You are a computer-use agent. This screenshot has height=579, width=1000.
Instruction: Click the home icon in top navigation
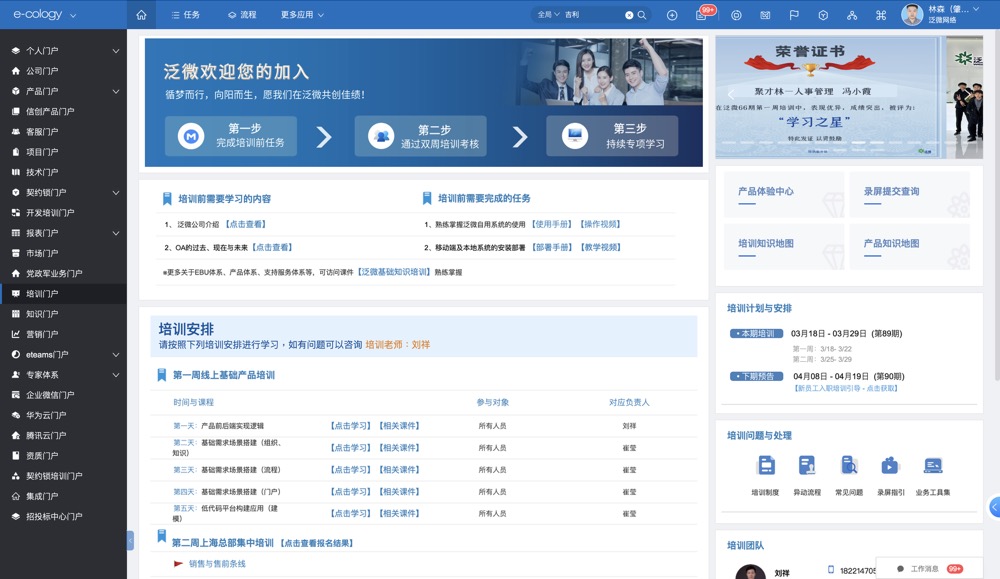tap(141, 15)
